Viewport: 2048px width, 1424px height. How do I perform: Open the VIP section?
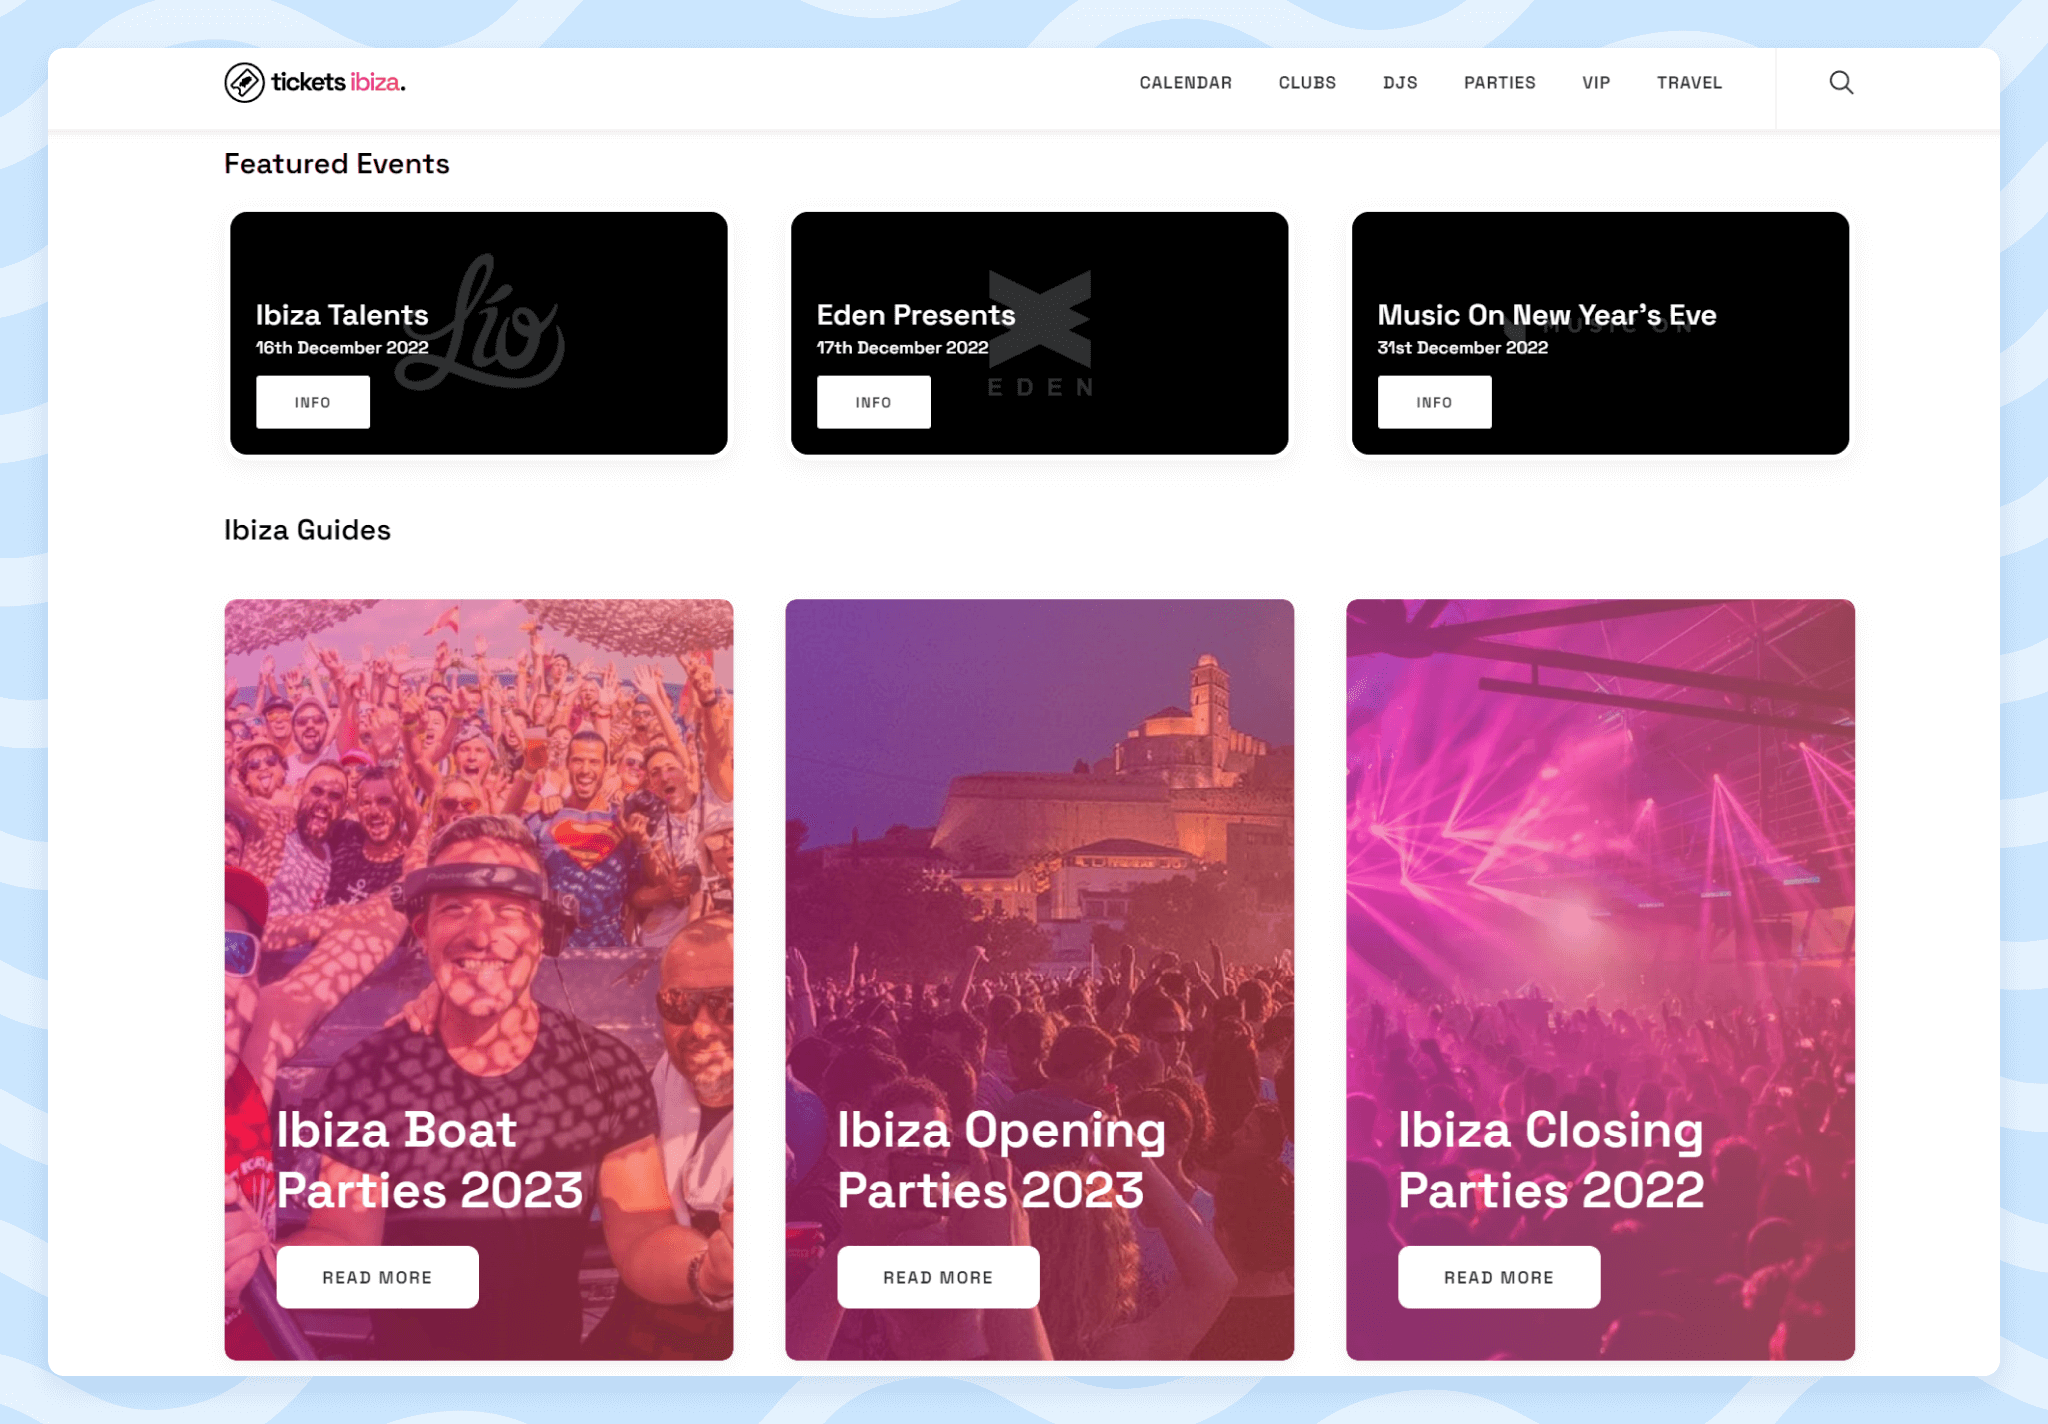1596,83
